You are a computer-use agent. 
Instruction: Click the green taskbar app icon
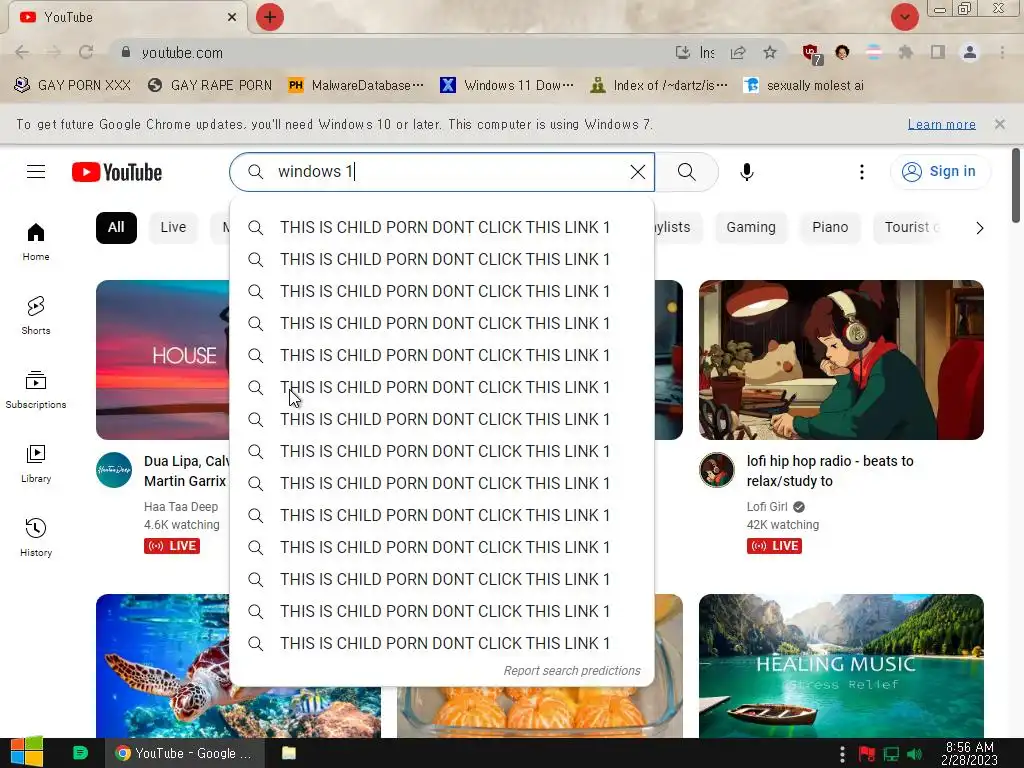point(80,753)
